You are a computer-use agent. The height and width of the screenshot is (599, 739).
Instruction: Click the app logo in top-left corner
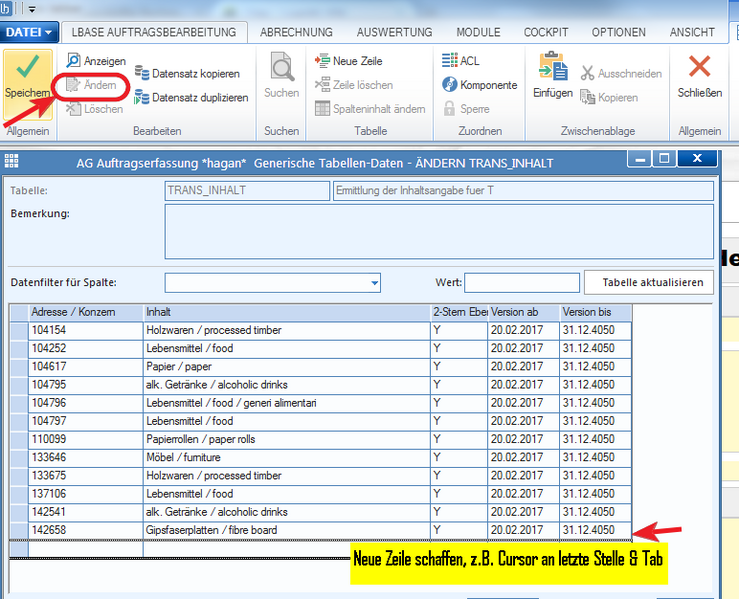coord(6,8)
